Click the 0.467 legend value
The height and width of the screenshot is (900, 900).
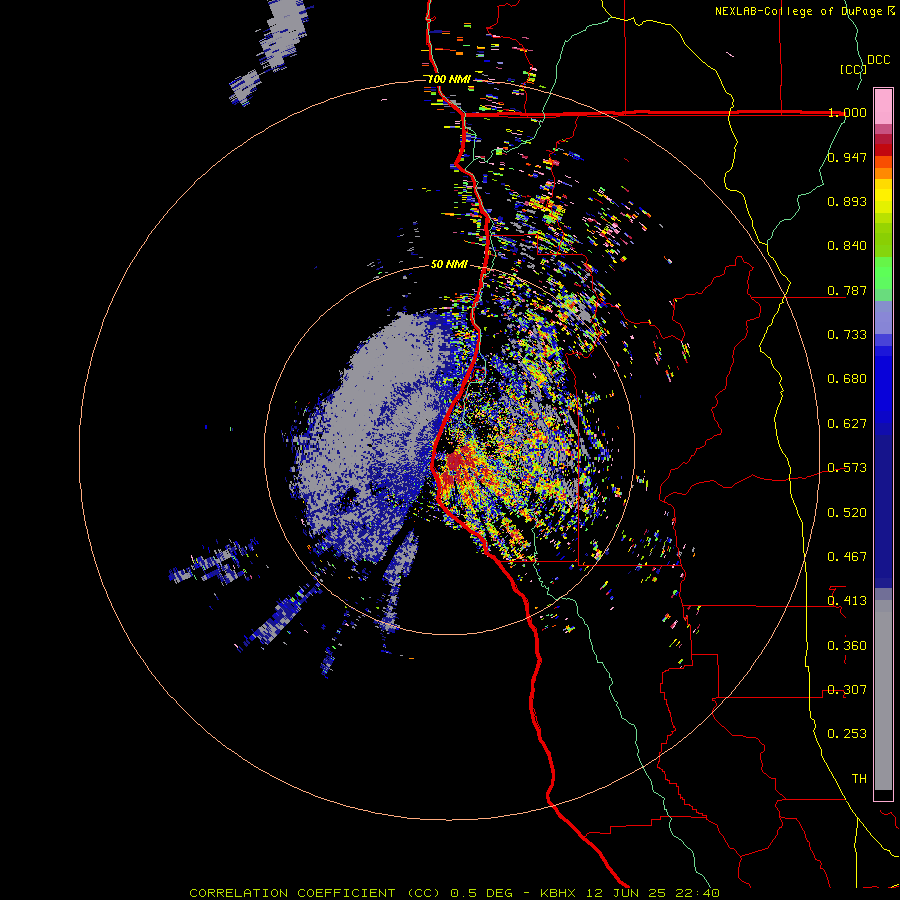pyautogui.click(x=847, y=557)
